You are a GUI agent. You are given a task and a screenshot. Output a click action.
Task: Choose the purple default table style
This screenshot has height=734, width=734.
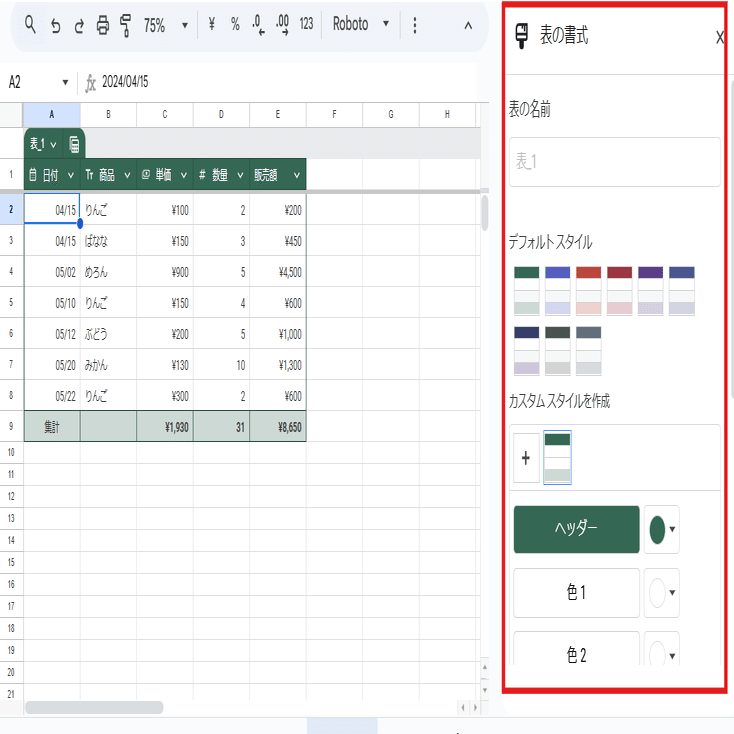(651, 290)
